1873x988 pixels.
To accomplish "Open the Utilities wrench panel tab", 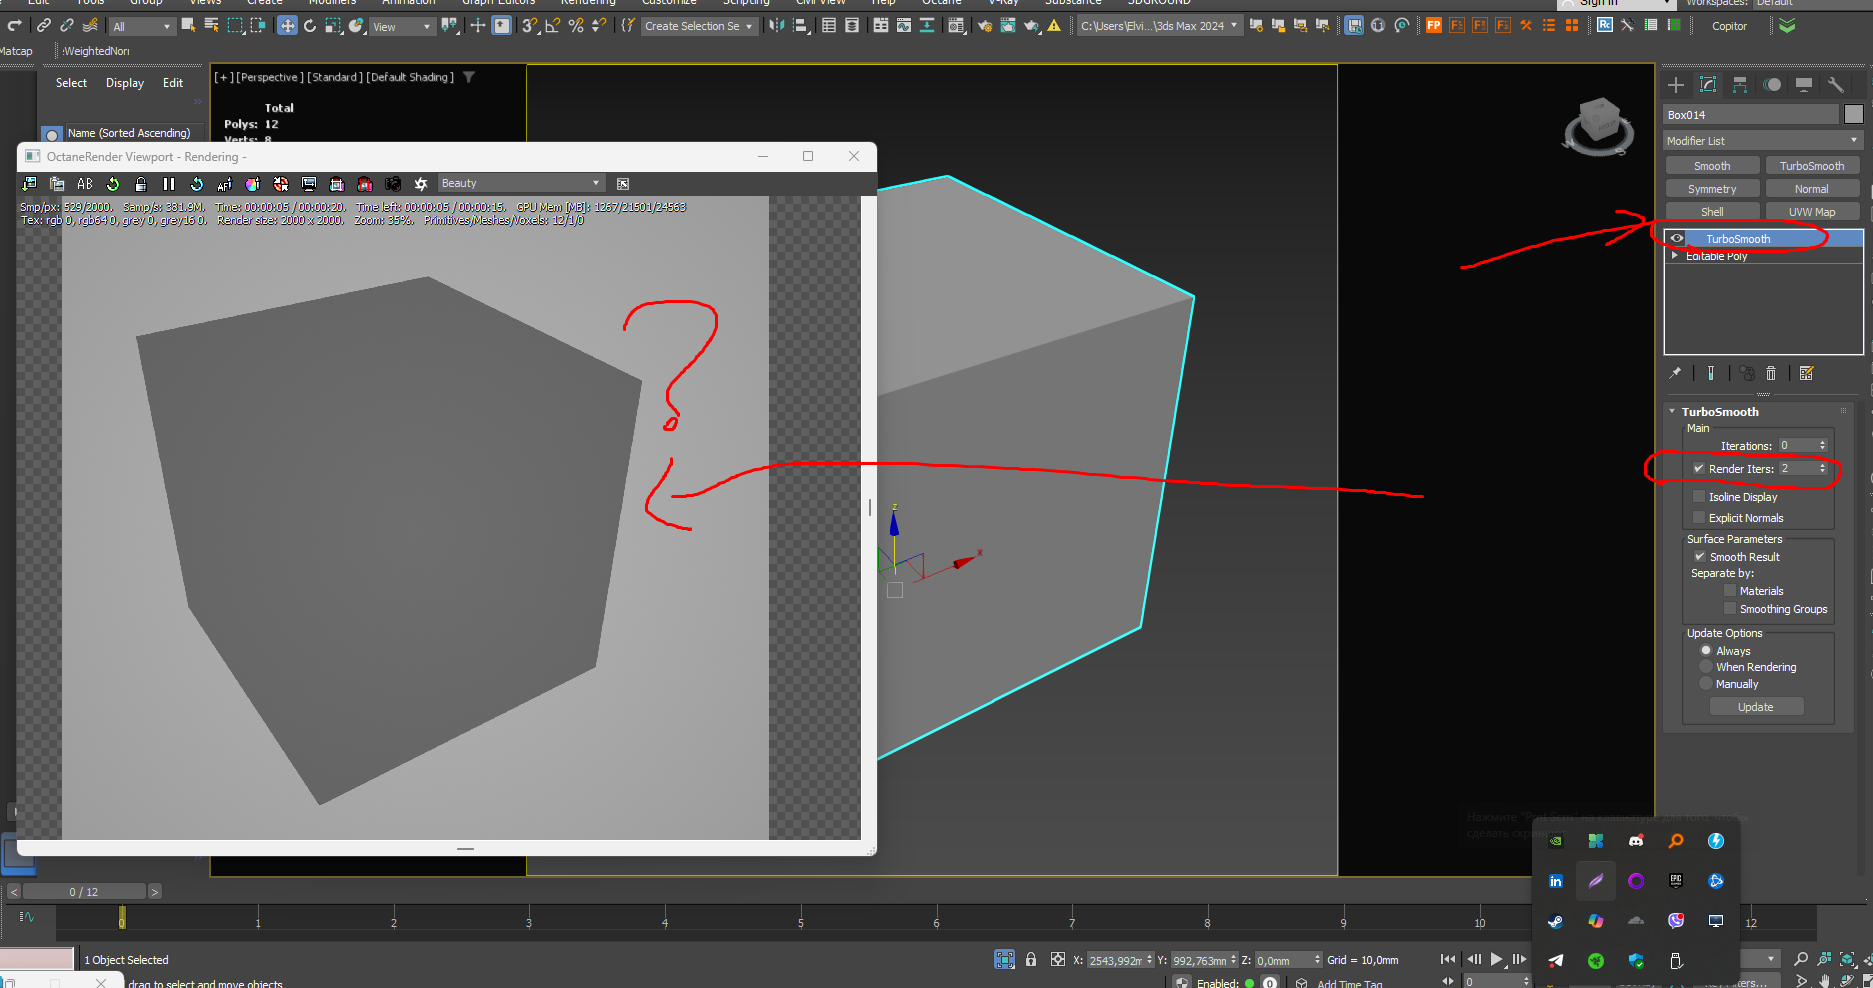I will pos(1836,85).
